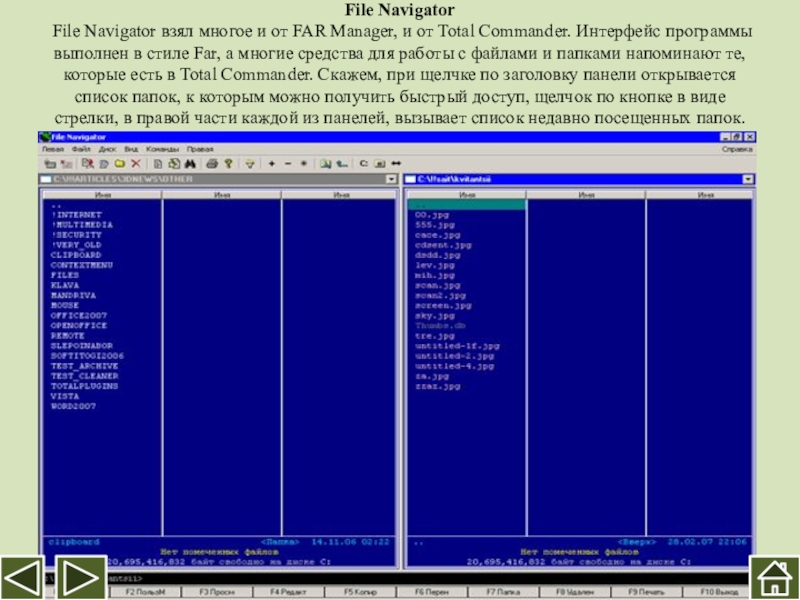
Task: Select file Thumbs.db in right panel
Action: pyautogui.click(x=440, y=326)
